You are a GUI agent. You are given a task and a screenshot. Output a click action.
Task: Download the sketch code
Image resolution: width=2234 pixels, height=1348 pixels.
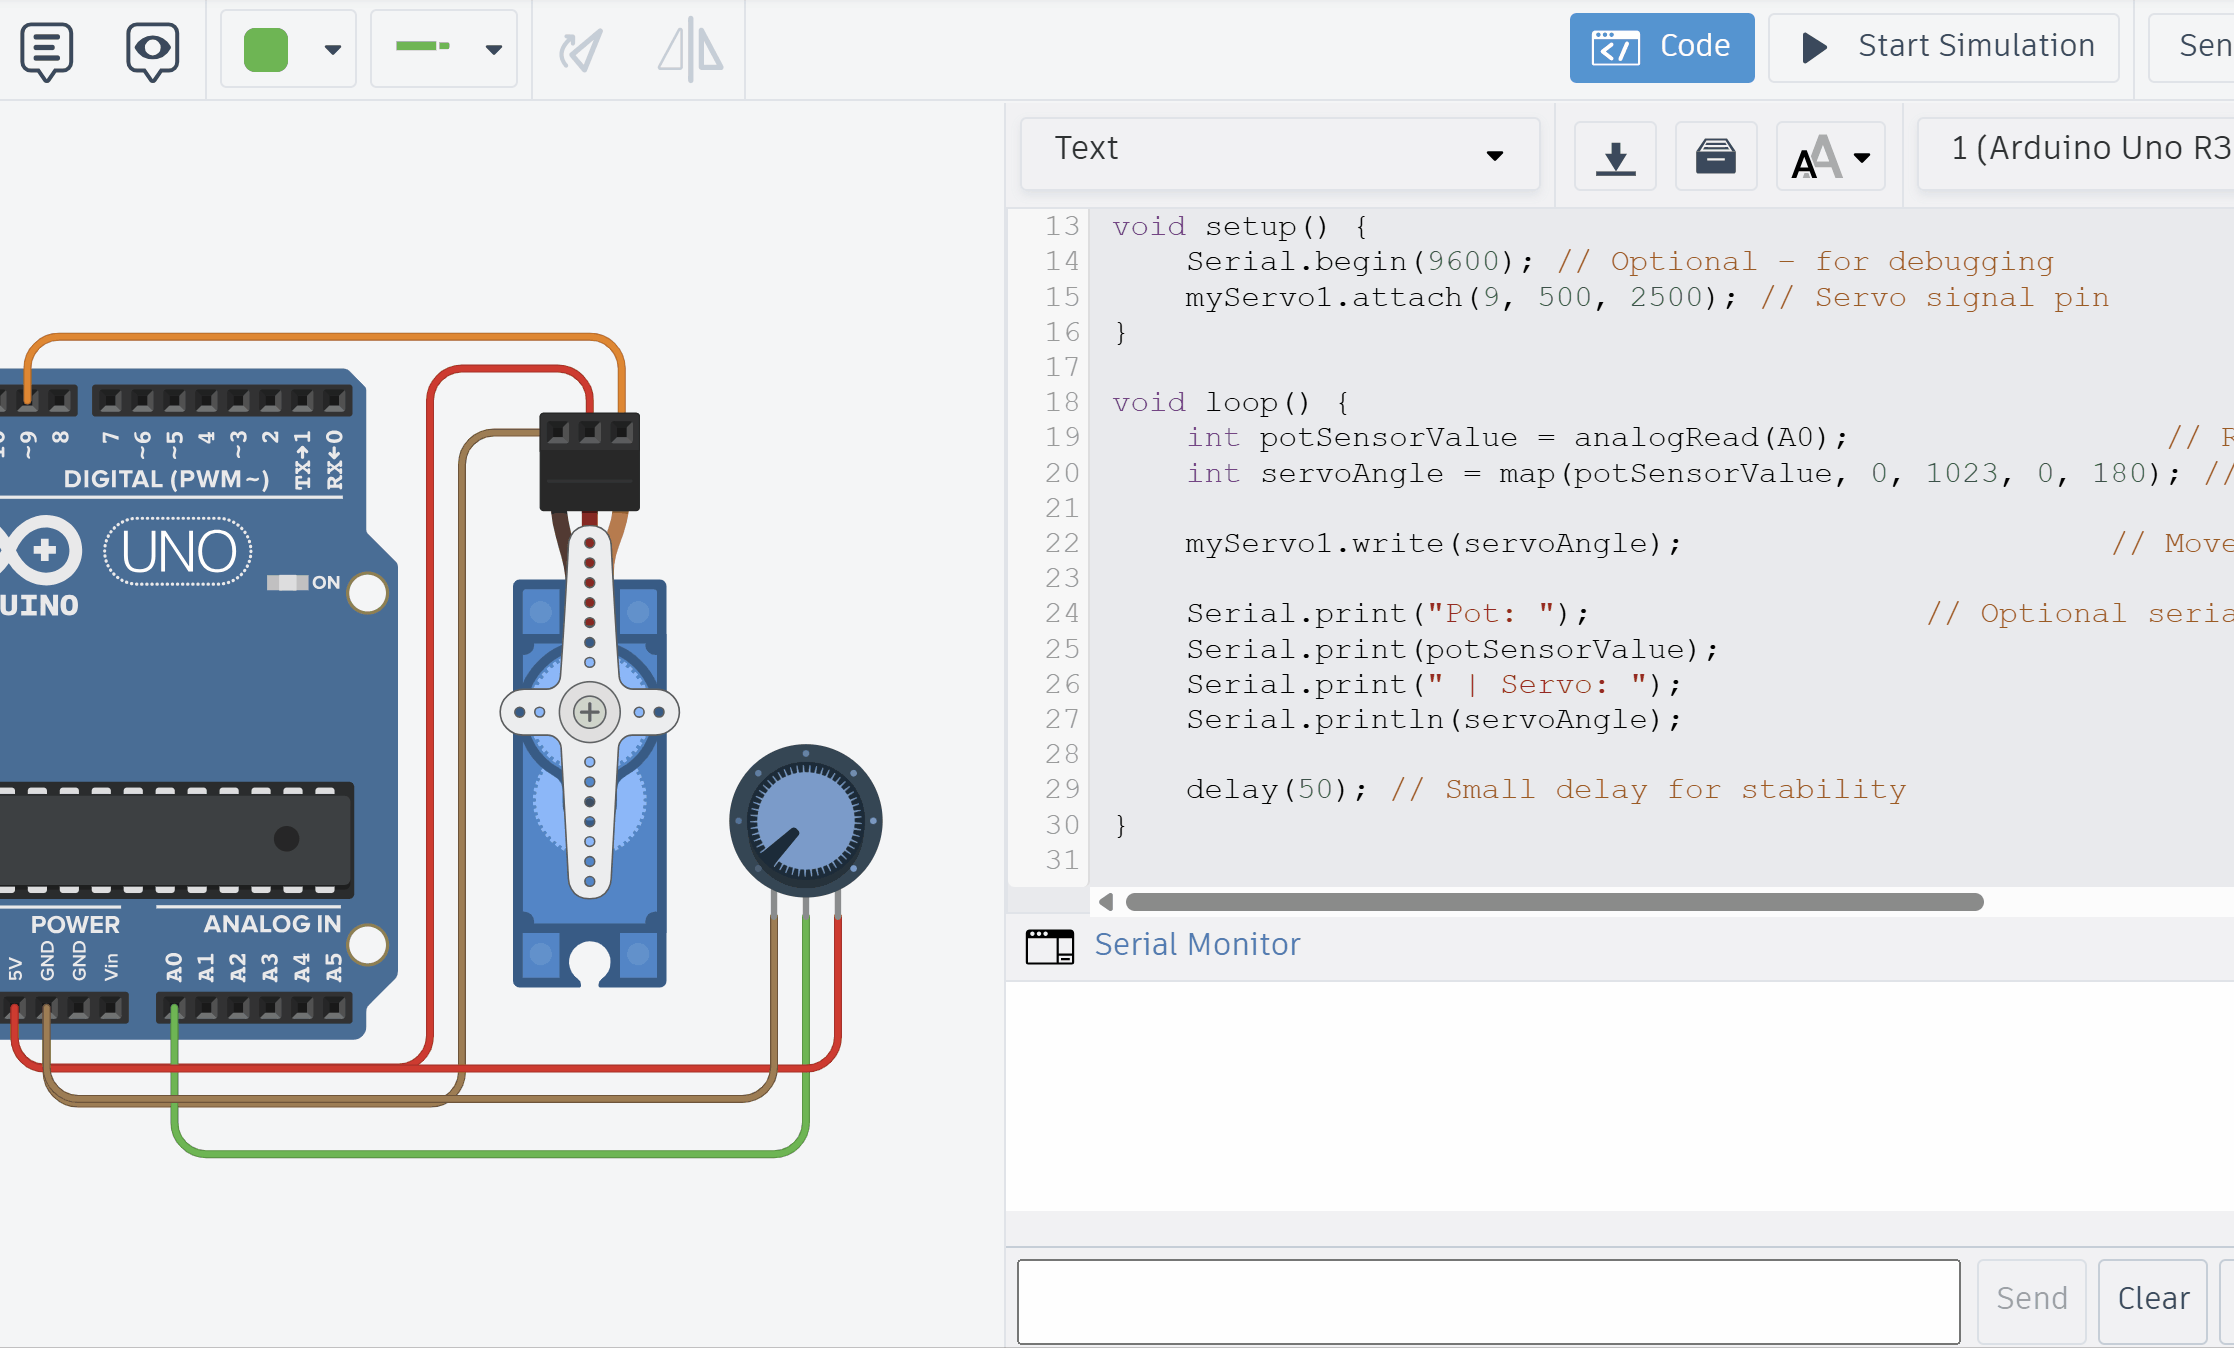(x=1615, y=156)
